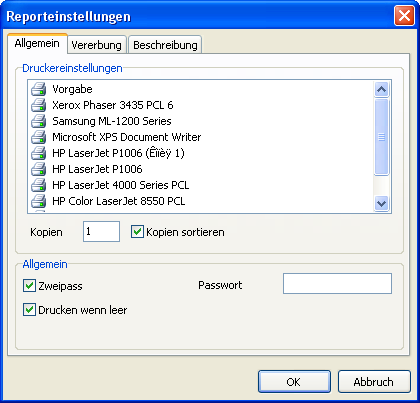Click the Xerox Phaser 3435 printer icon
The height and width of the screenshot is (403, 420).
pos(39,105)
